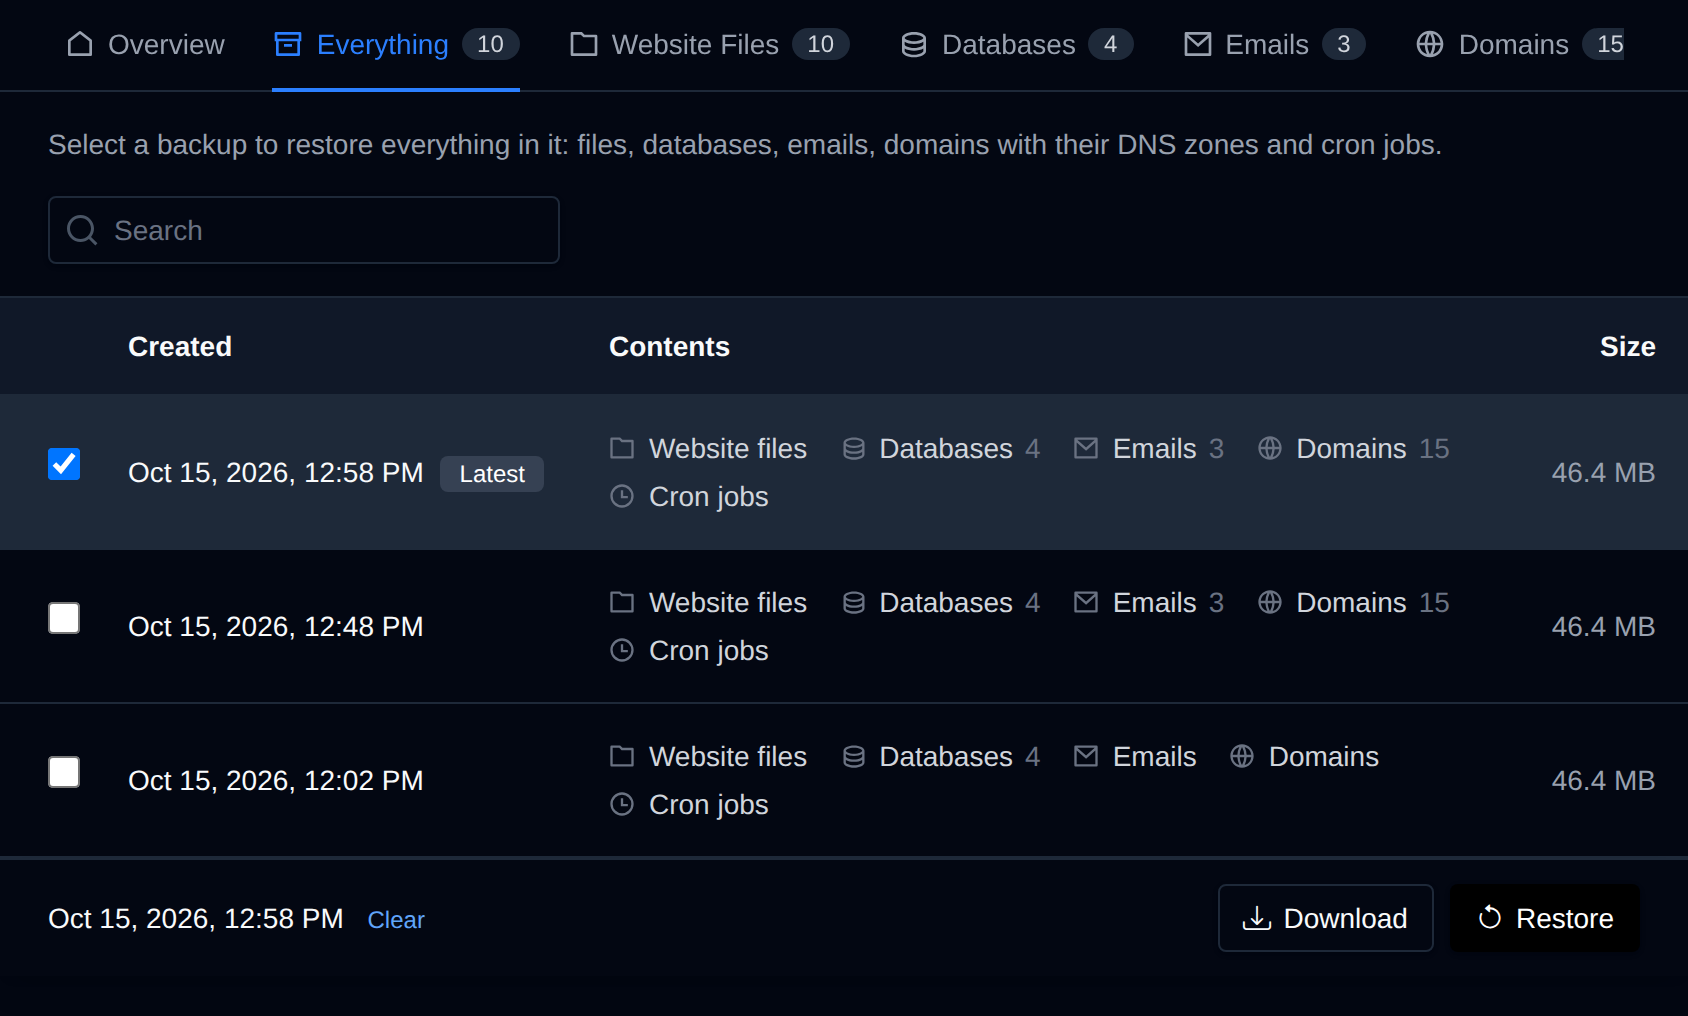The height and width of the screenshot is (1016, 1688).
Task: Download the selected backup
Action: (1325, 918)
